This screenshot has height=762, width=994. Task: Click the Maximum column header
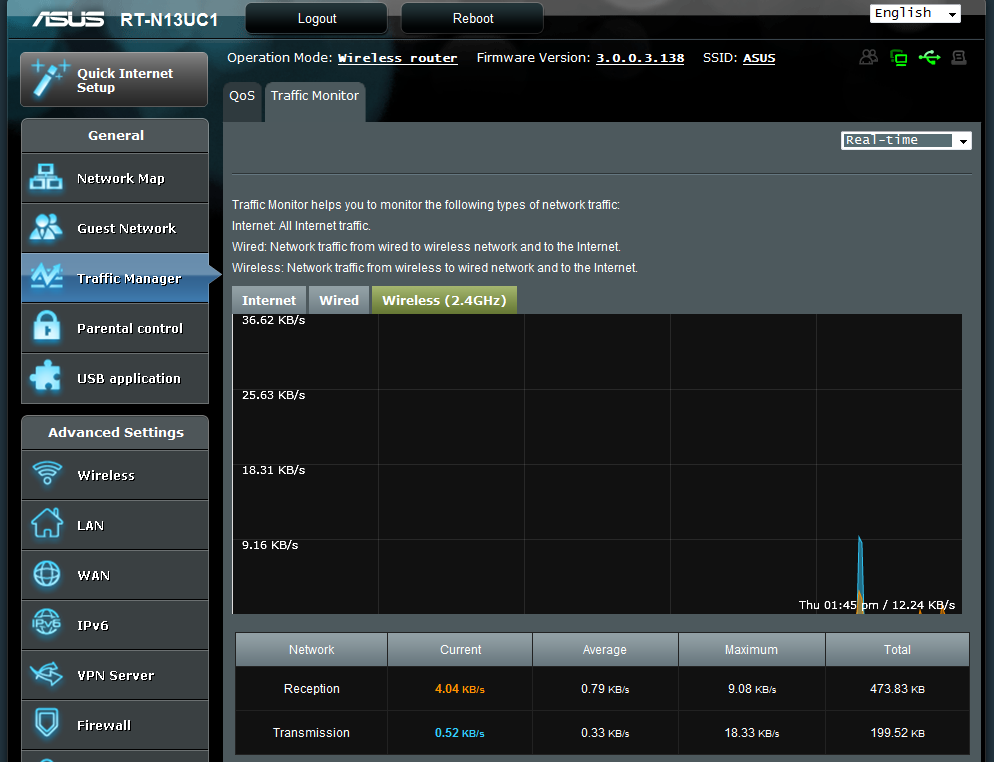coord(751,650)
